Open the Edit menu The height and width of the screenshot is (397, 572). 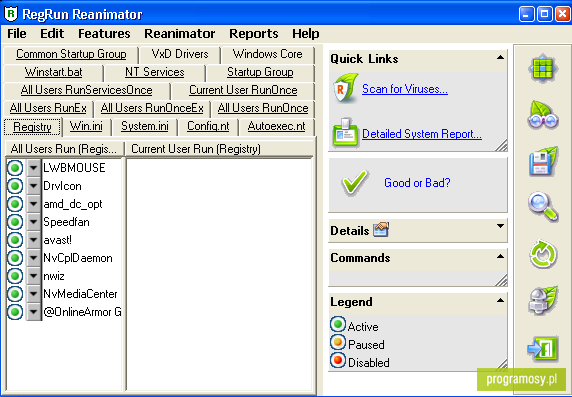(52, 34)
